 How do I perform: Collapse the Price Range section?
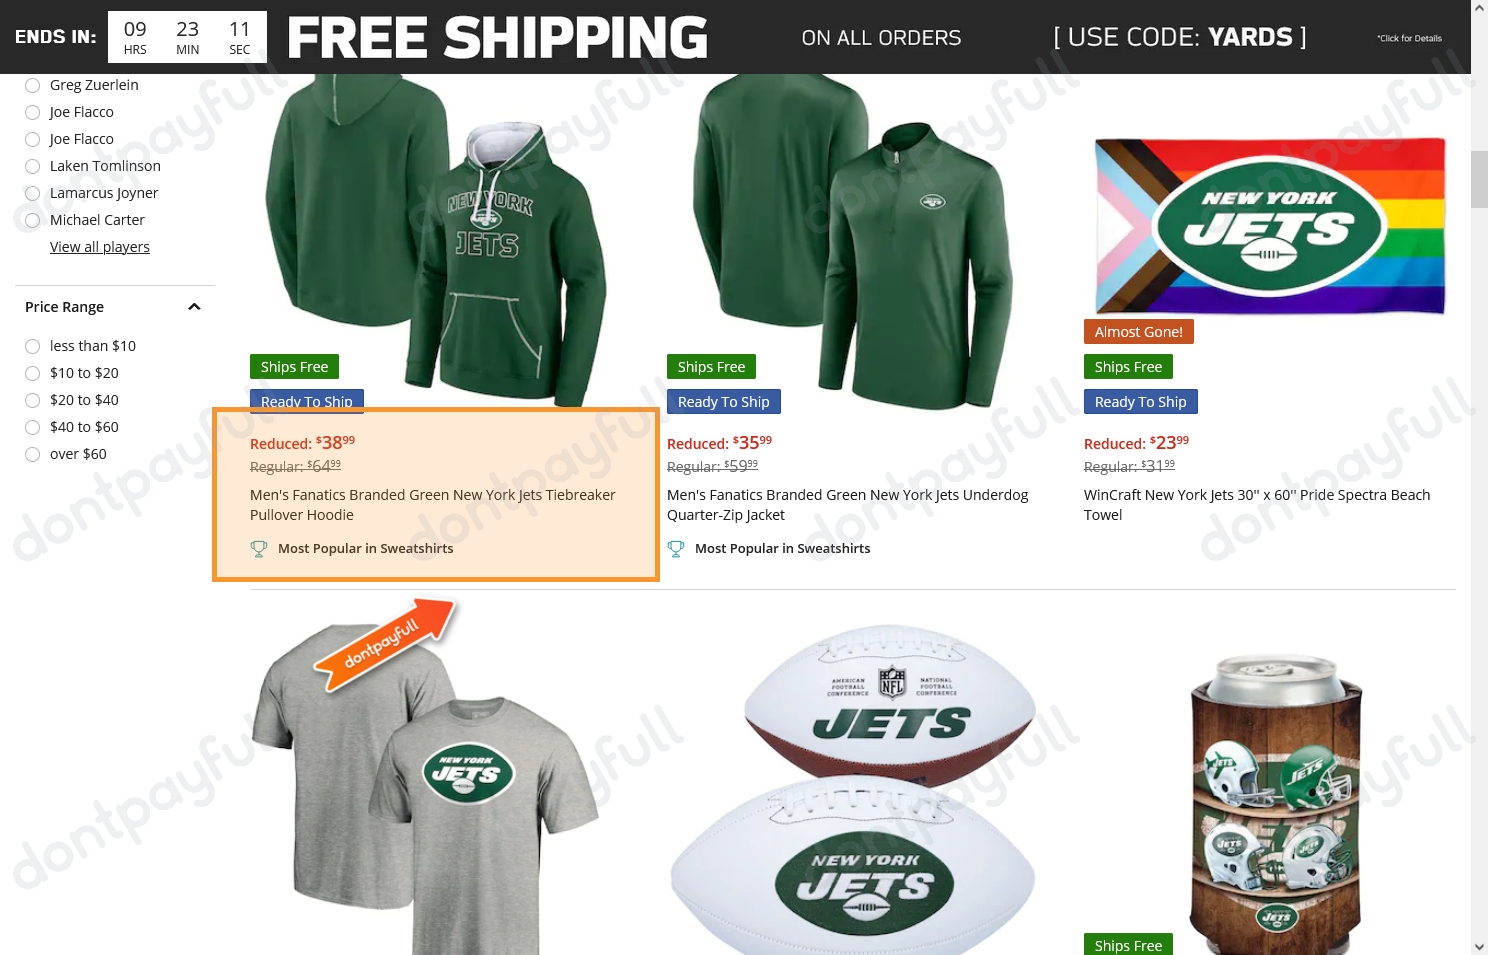point(194,307)
